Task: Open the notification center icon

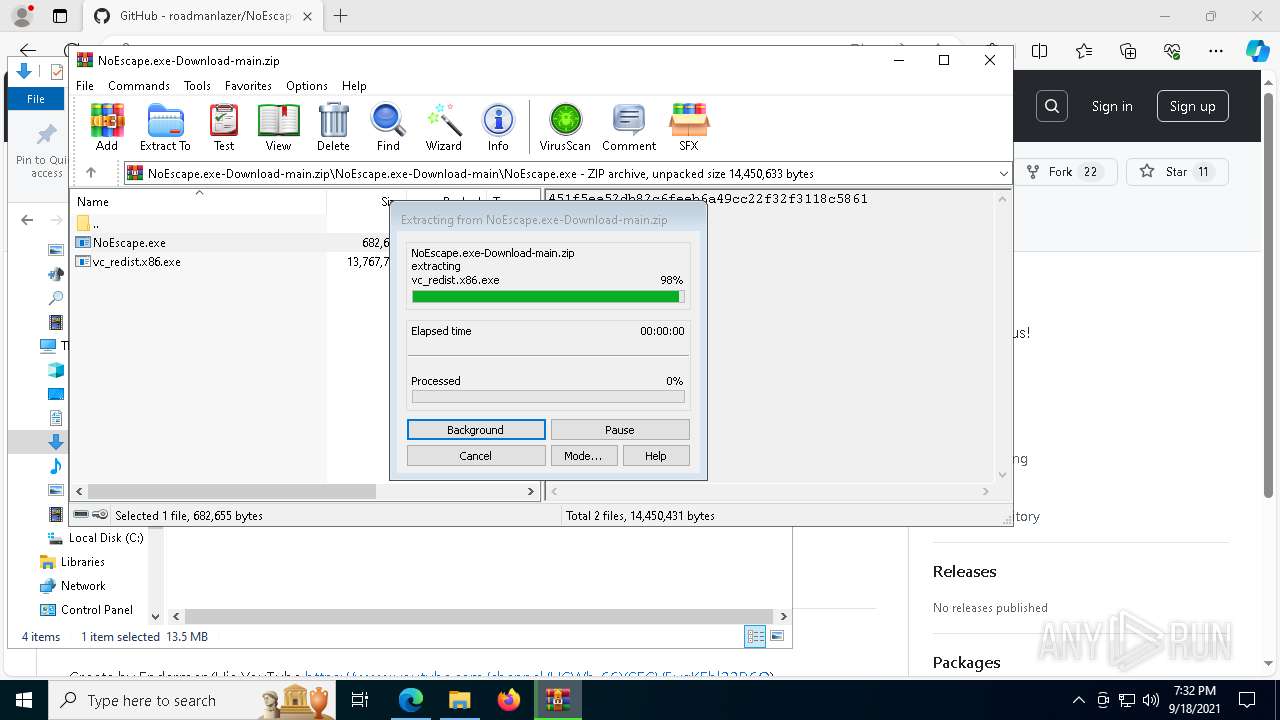Action: [x=1247, y=700]
